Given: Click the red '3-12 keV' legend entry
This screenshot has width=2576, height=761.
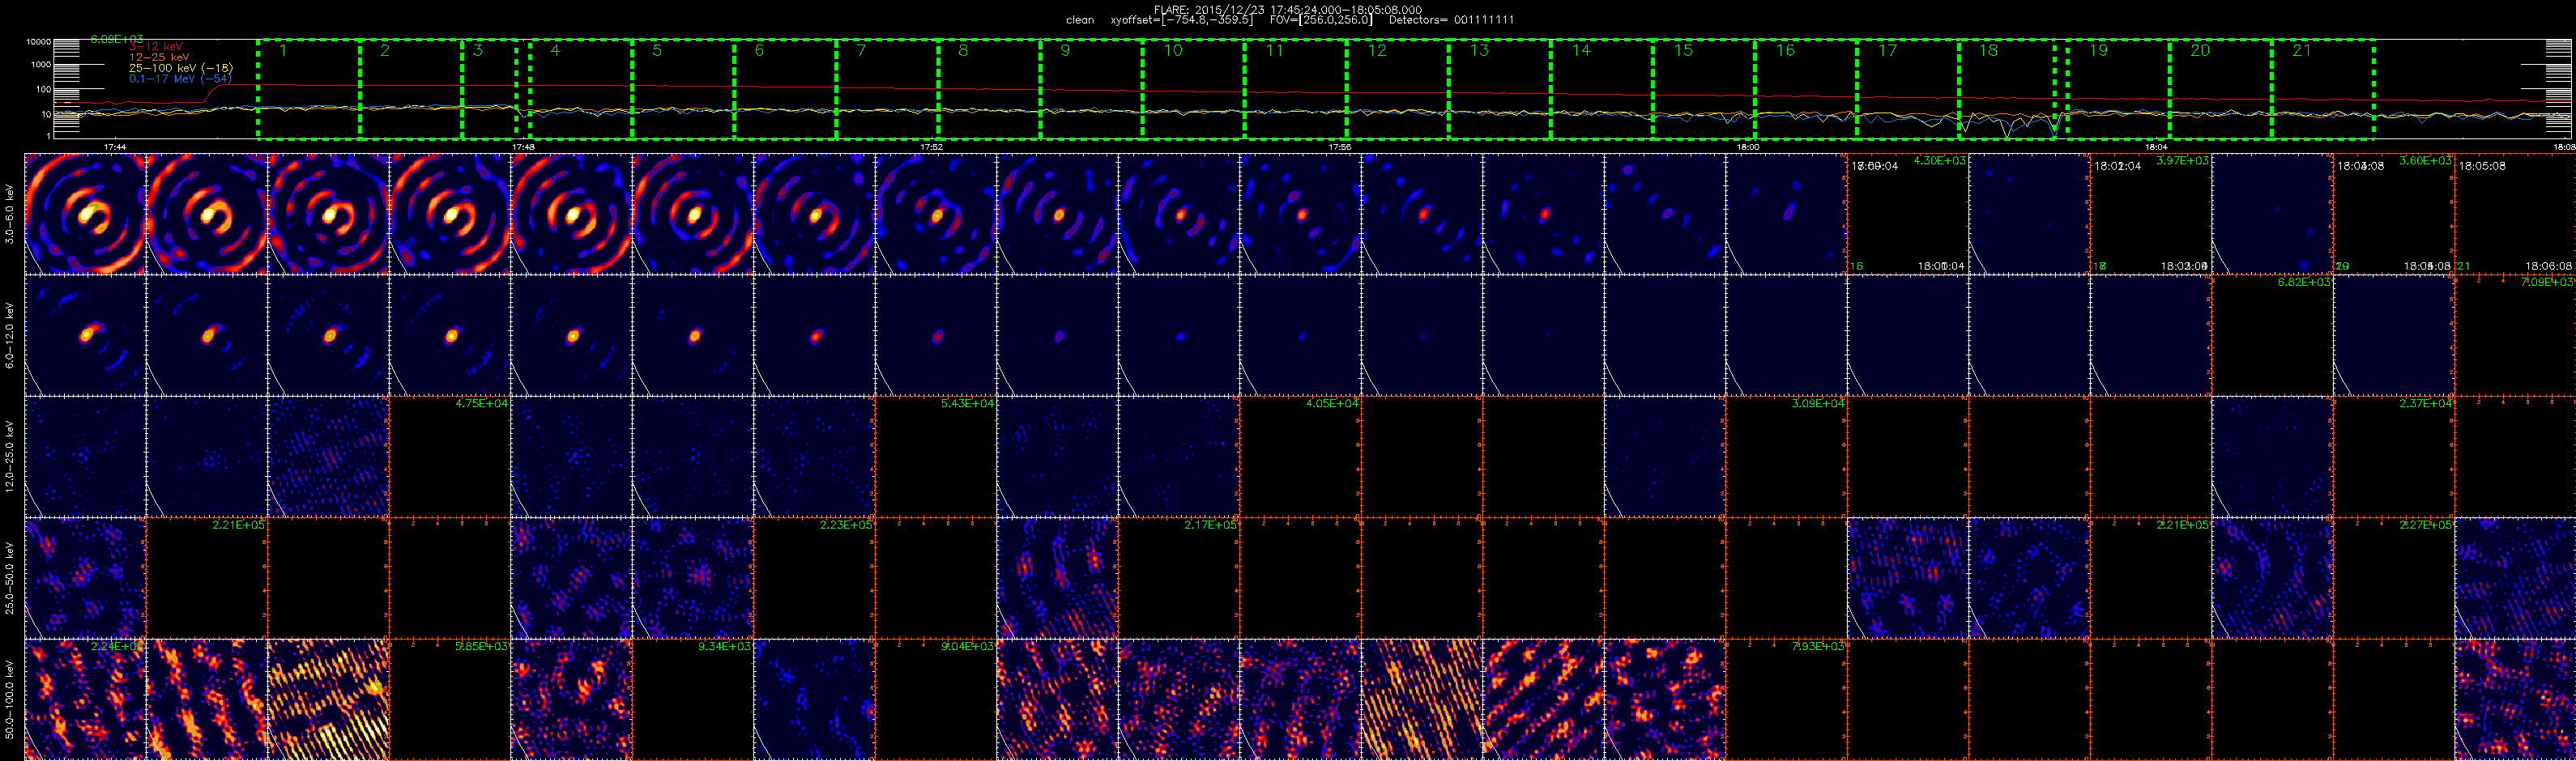Looking at the screenshot, I should click(156, 47).
